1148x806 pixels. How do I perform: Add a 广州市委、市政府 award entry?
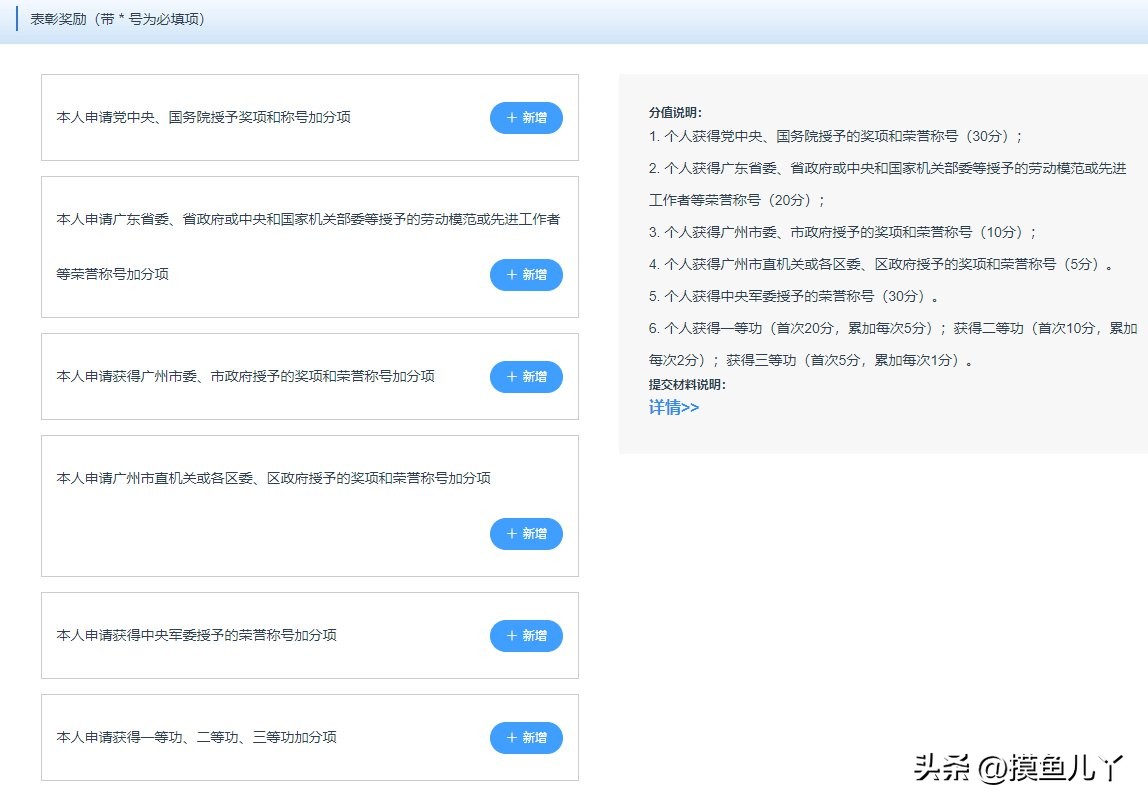[x=527, y=377]
